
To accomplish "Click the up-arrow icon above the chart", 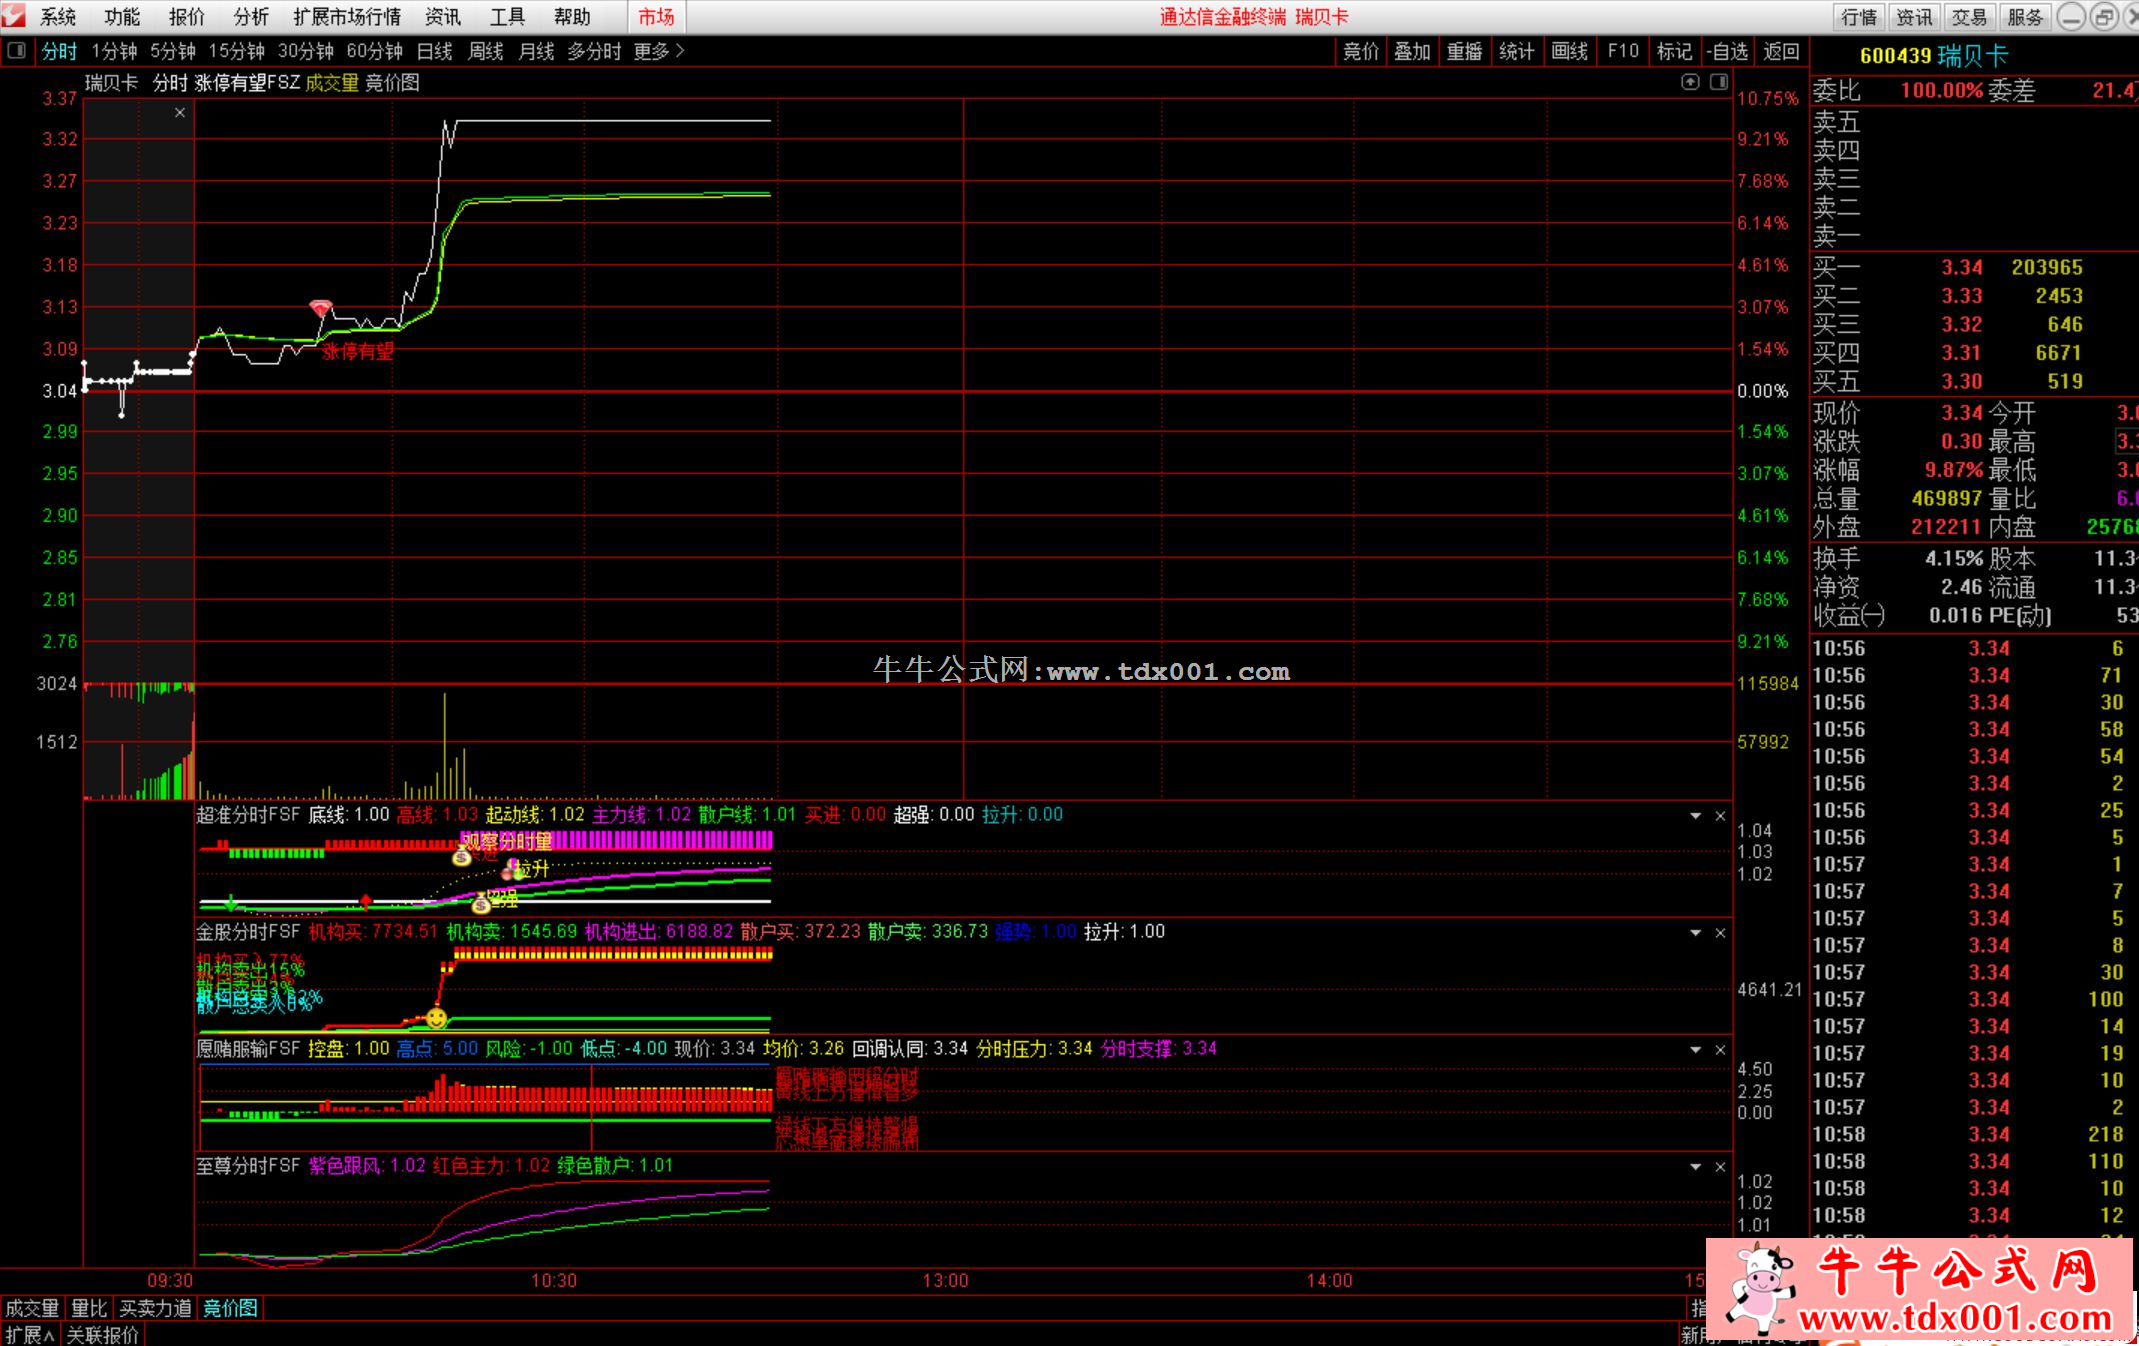I will [1690, 82].
